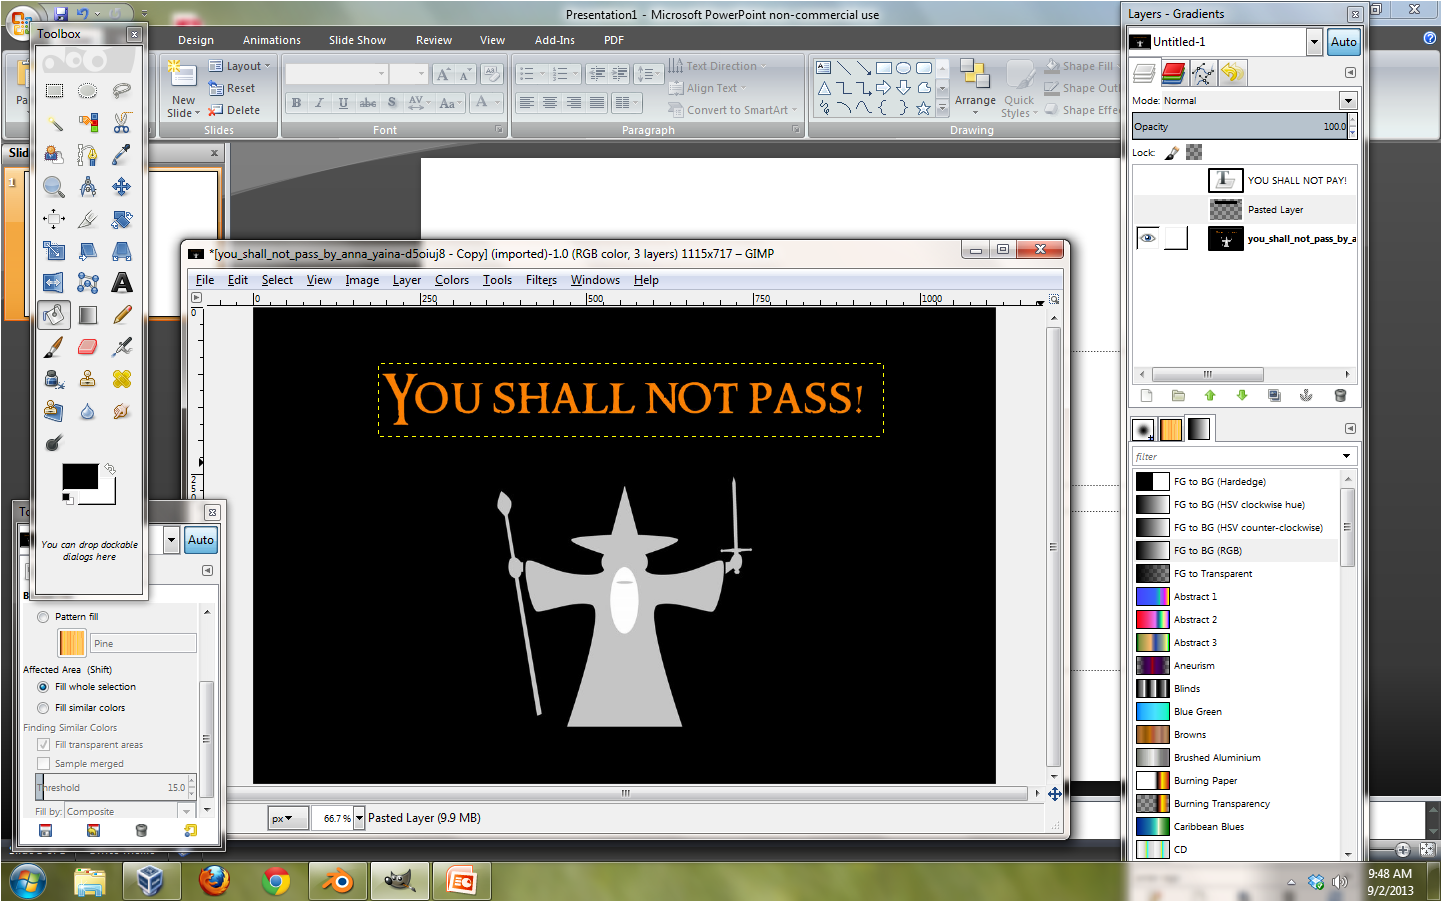Choose the Blend gradient tool
This screenshot has height=902, width=1442.
(88, 315)
